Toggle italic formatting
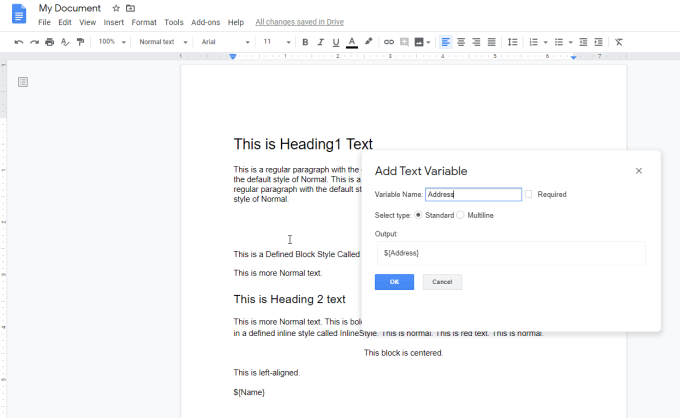Screen dimensions: 680x418 point(320,42)
